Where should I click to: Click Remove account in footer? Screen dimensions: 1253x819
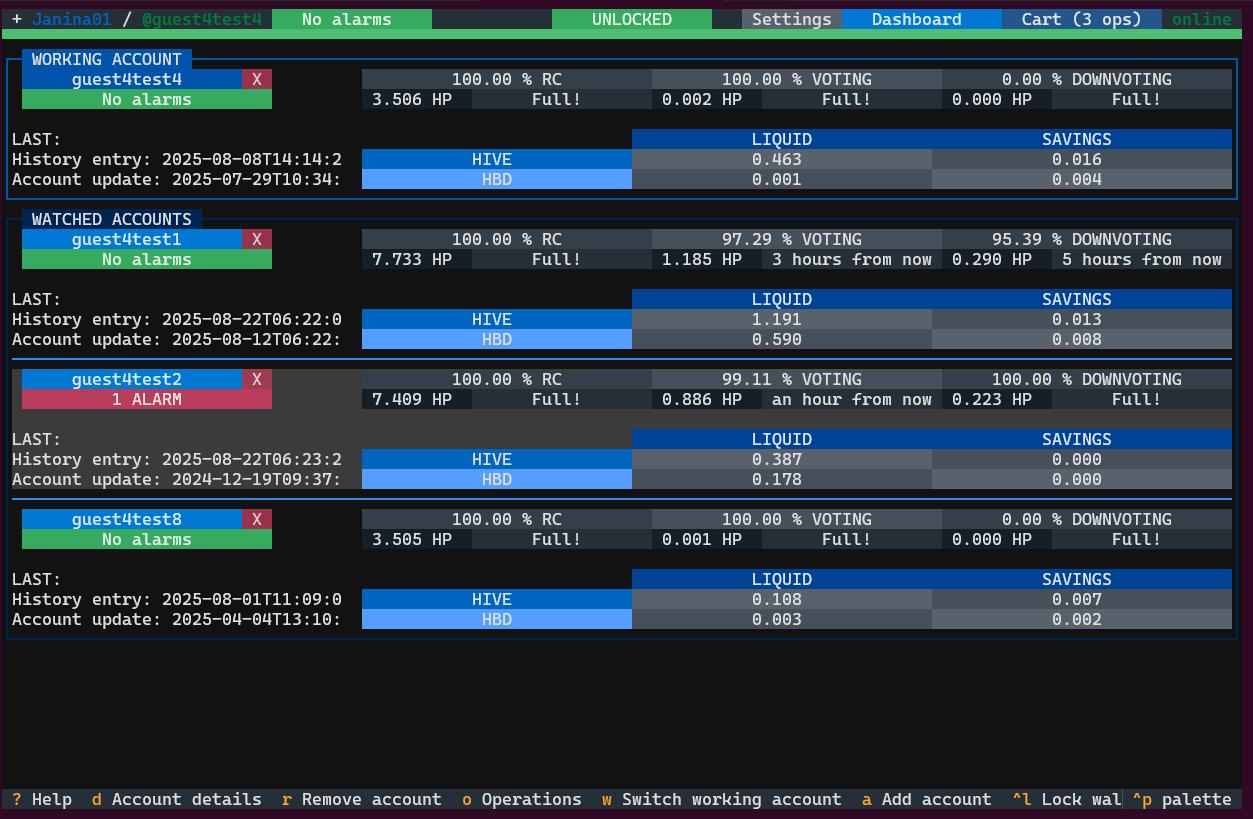pos(362,799)
